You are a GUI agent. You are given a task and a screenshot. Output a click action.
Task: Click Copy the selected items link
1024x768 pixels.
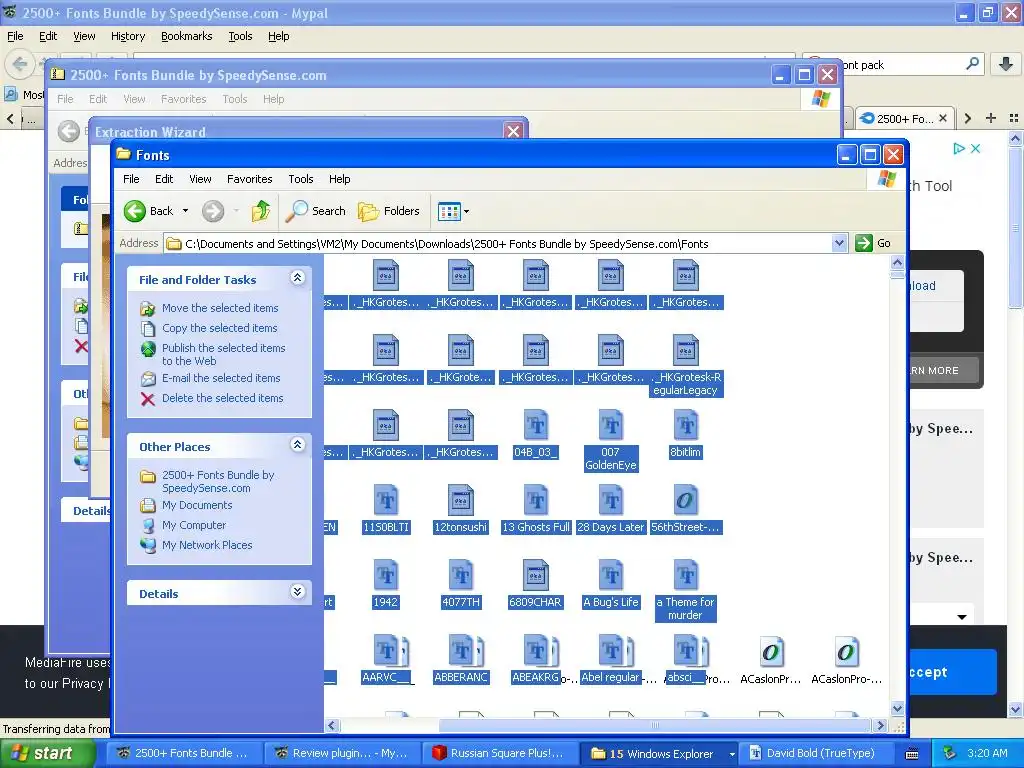coord(219,328)
